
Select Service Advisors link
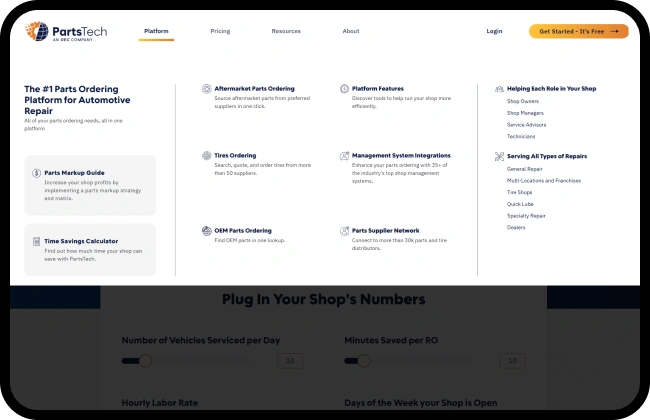pyautogui.click(x=526, y=125)
